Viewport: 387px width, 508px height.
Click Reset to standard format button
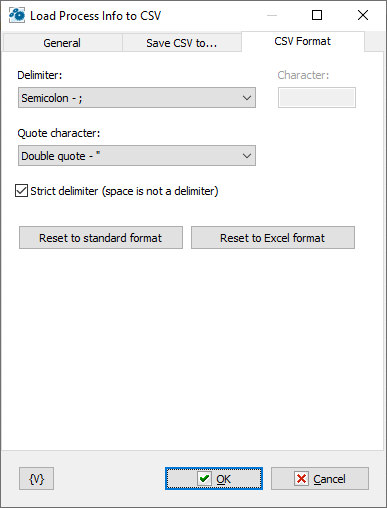[x=101, y=238]
